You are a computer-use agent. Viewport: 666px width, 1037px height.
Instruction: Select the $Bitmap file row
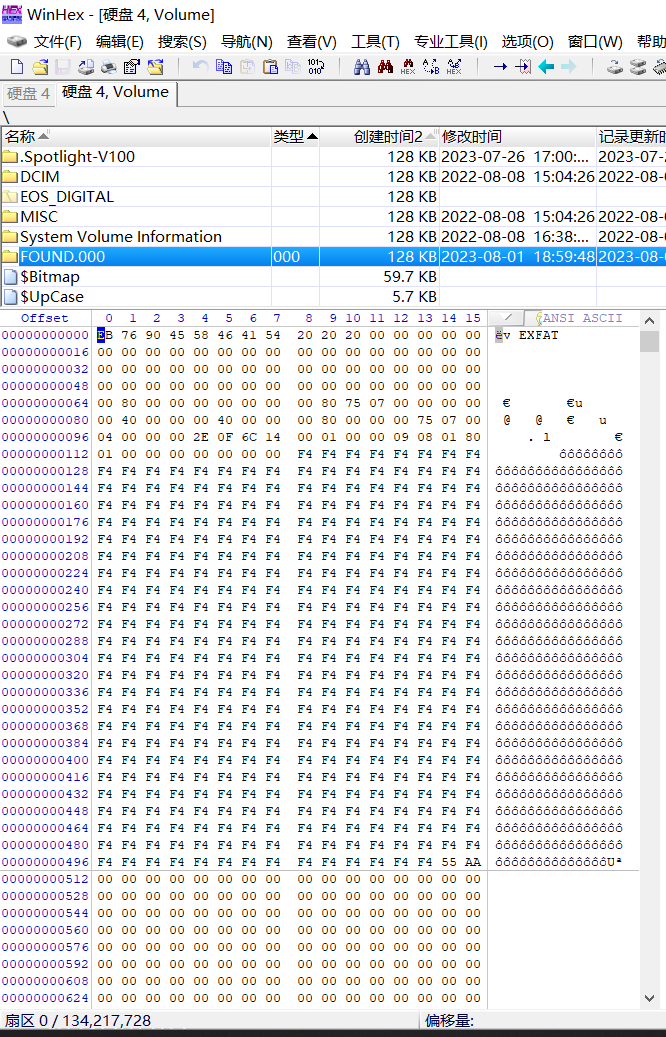pyautogui.click(x=333, y=276)
